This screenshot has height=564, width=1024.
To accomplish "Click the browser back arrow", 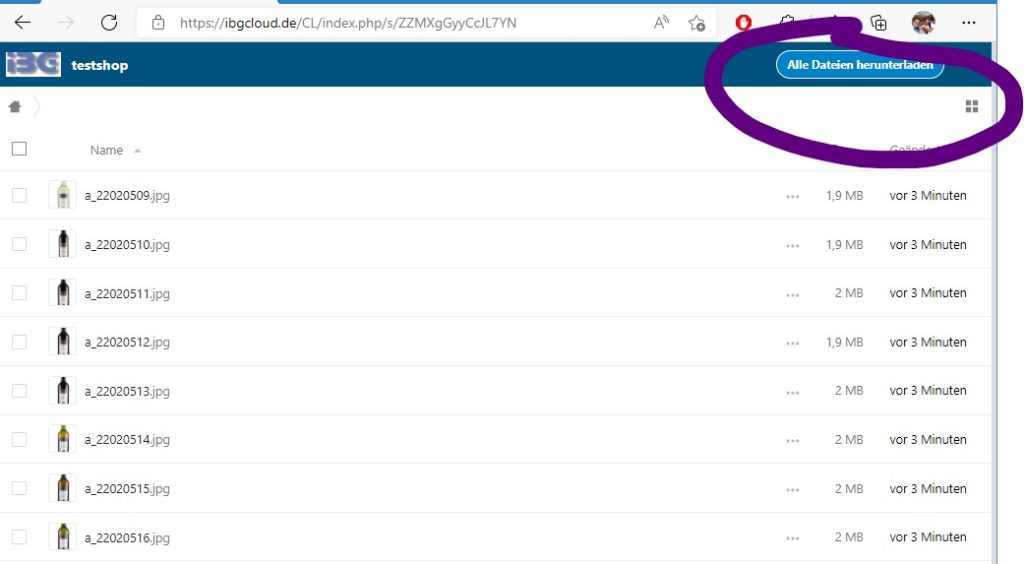I will [22, 23].
